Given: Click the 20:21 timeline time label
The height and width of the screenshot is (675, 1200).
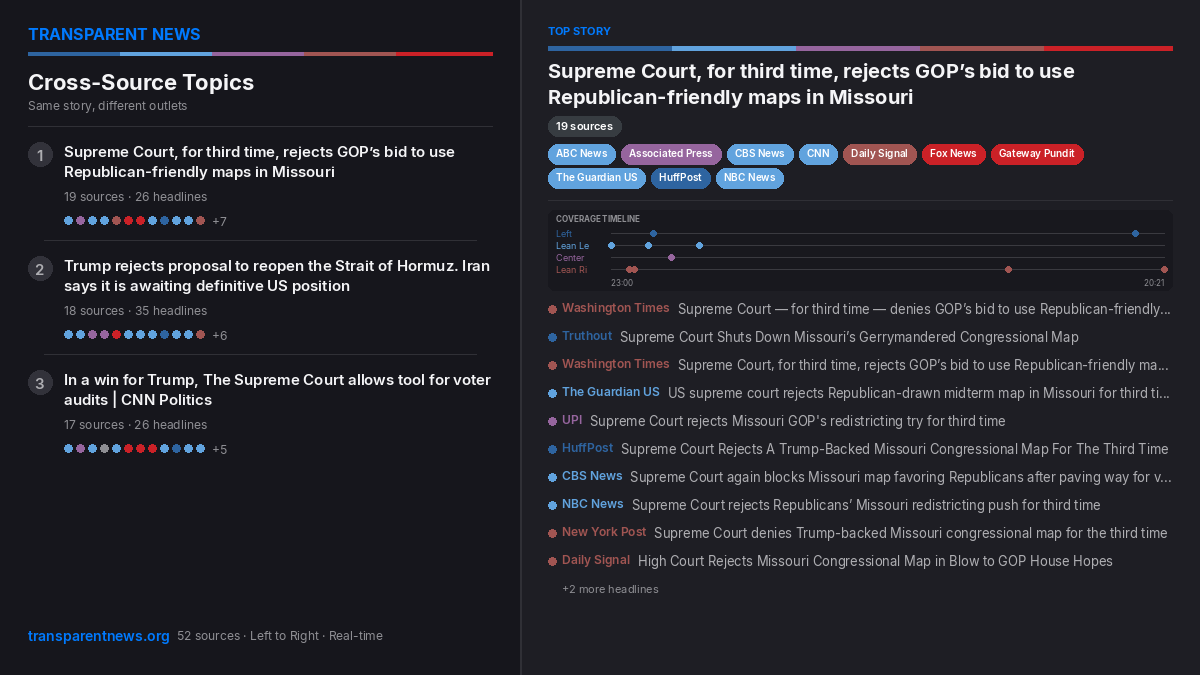Looking at the screenshot, I should pos(1154,283).
